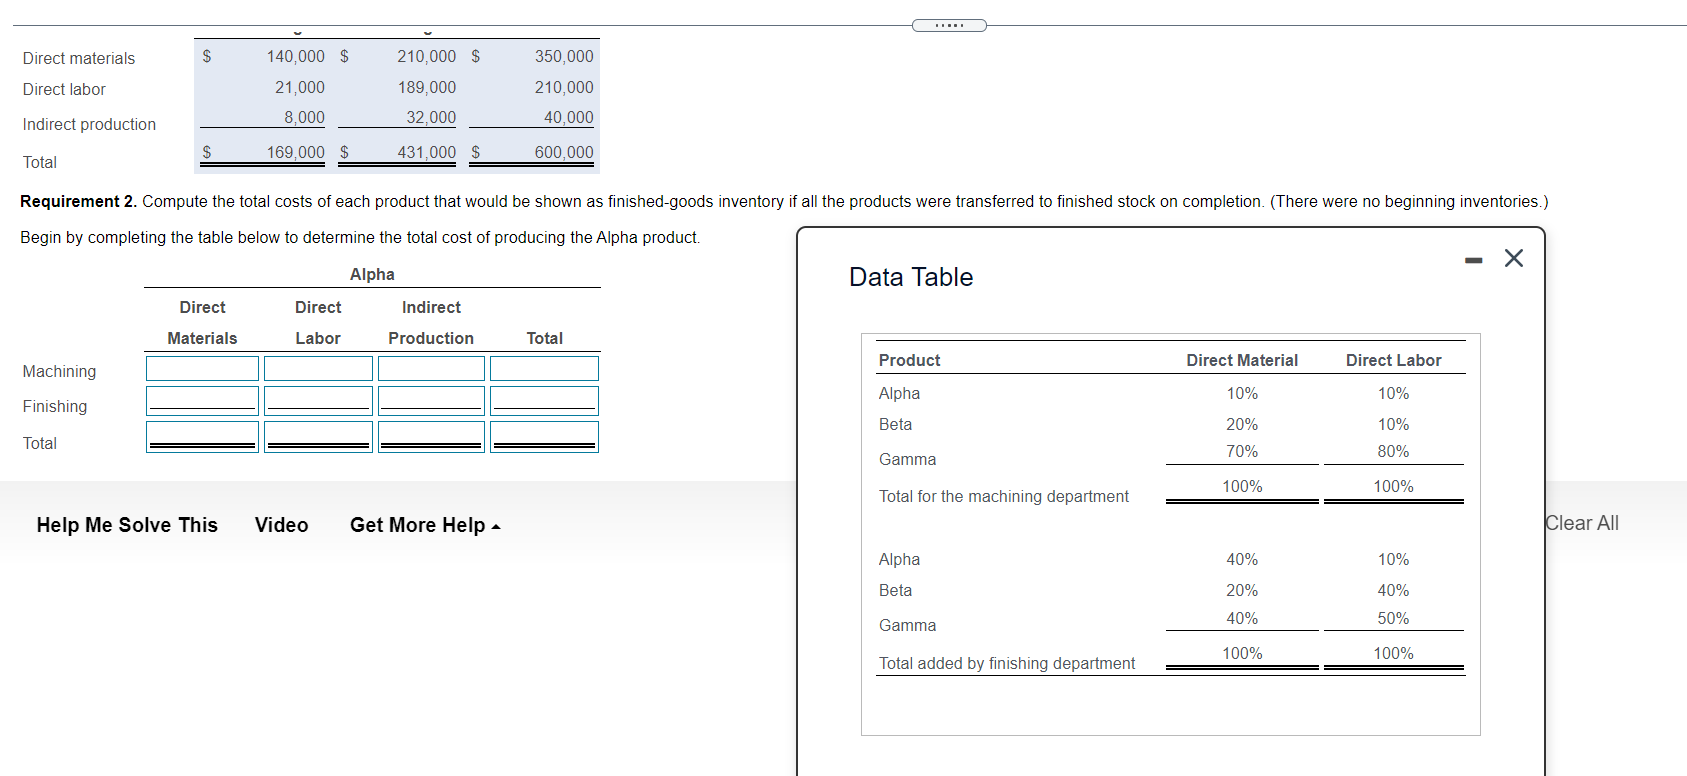Click the 169,000 total value
Image resolution: width=1687 pixels, height=776 pixels.
tap(295, 153)
